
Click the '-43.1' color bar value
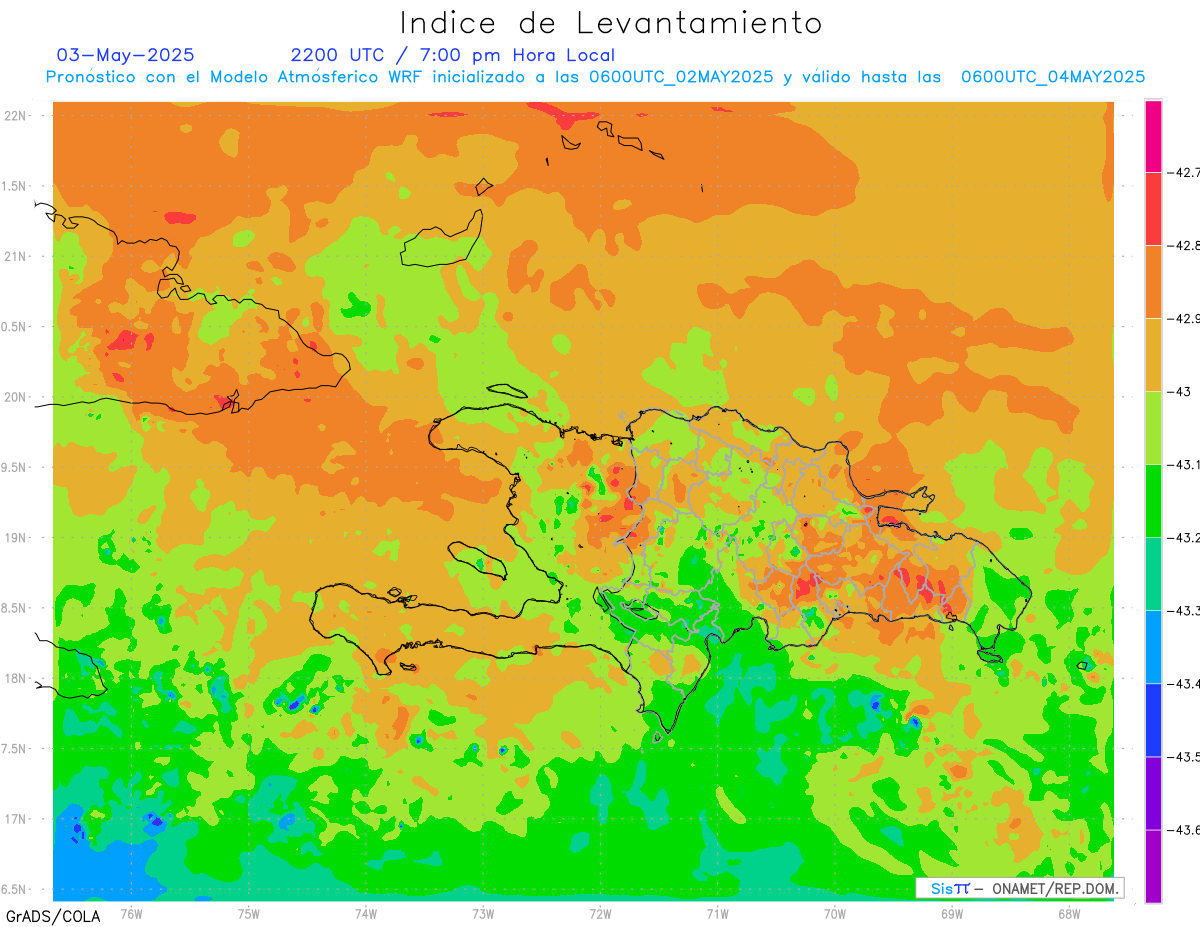(x=1185, y=465)
